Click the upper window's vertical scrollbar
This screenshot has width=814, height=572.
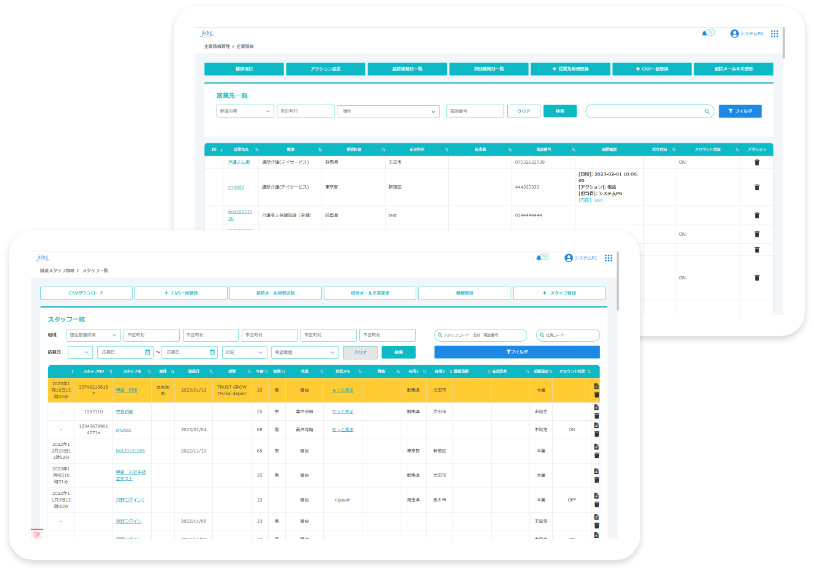tap(783, 45)
